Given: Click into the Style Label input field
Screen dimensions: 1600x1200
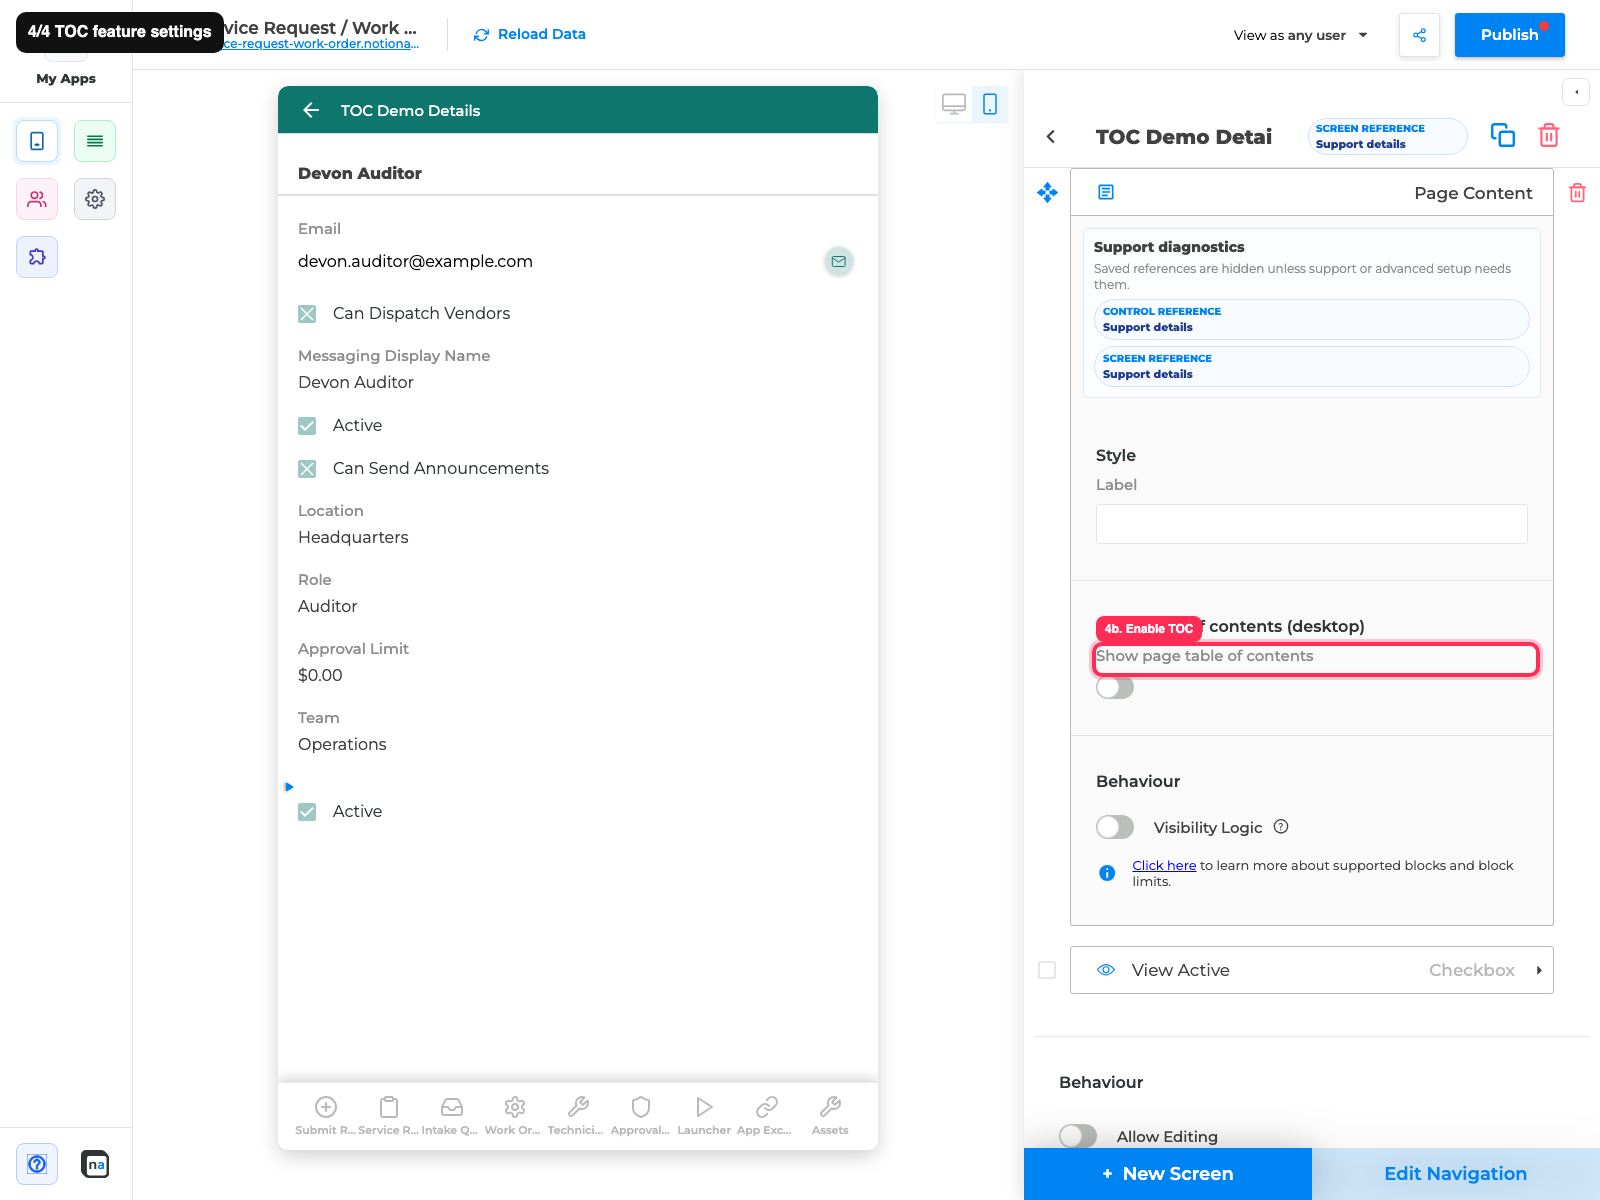Looking at the screenshot, I should [x=1311, y=524].
